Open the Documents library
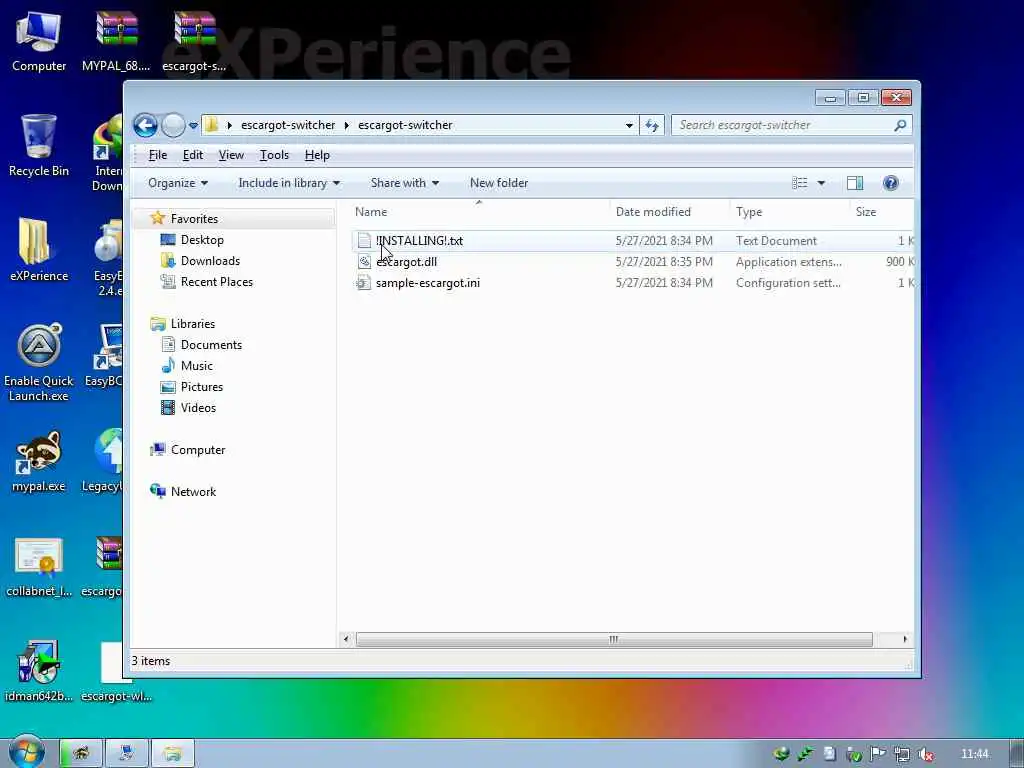 211,345
